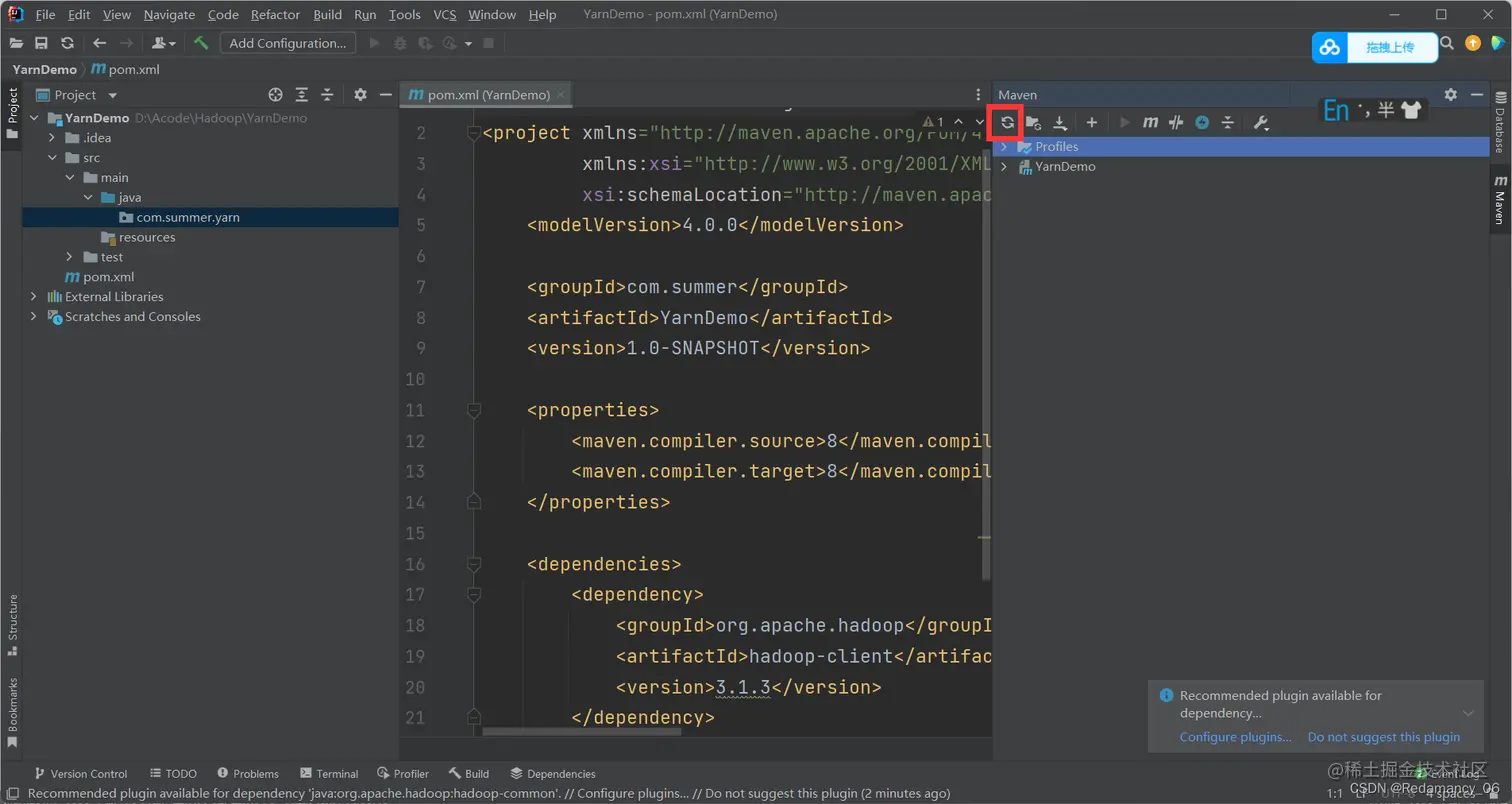Click Add Configuration button

pos(288,43)
